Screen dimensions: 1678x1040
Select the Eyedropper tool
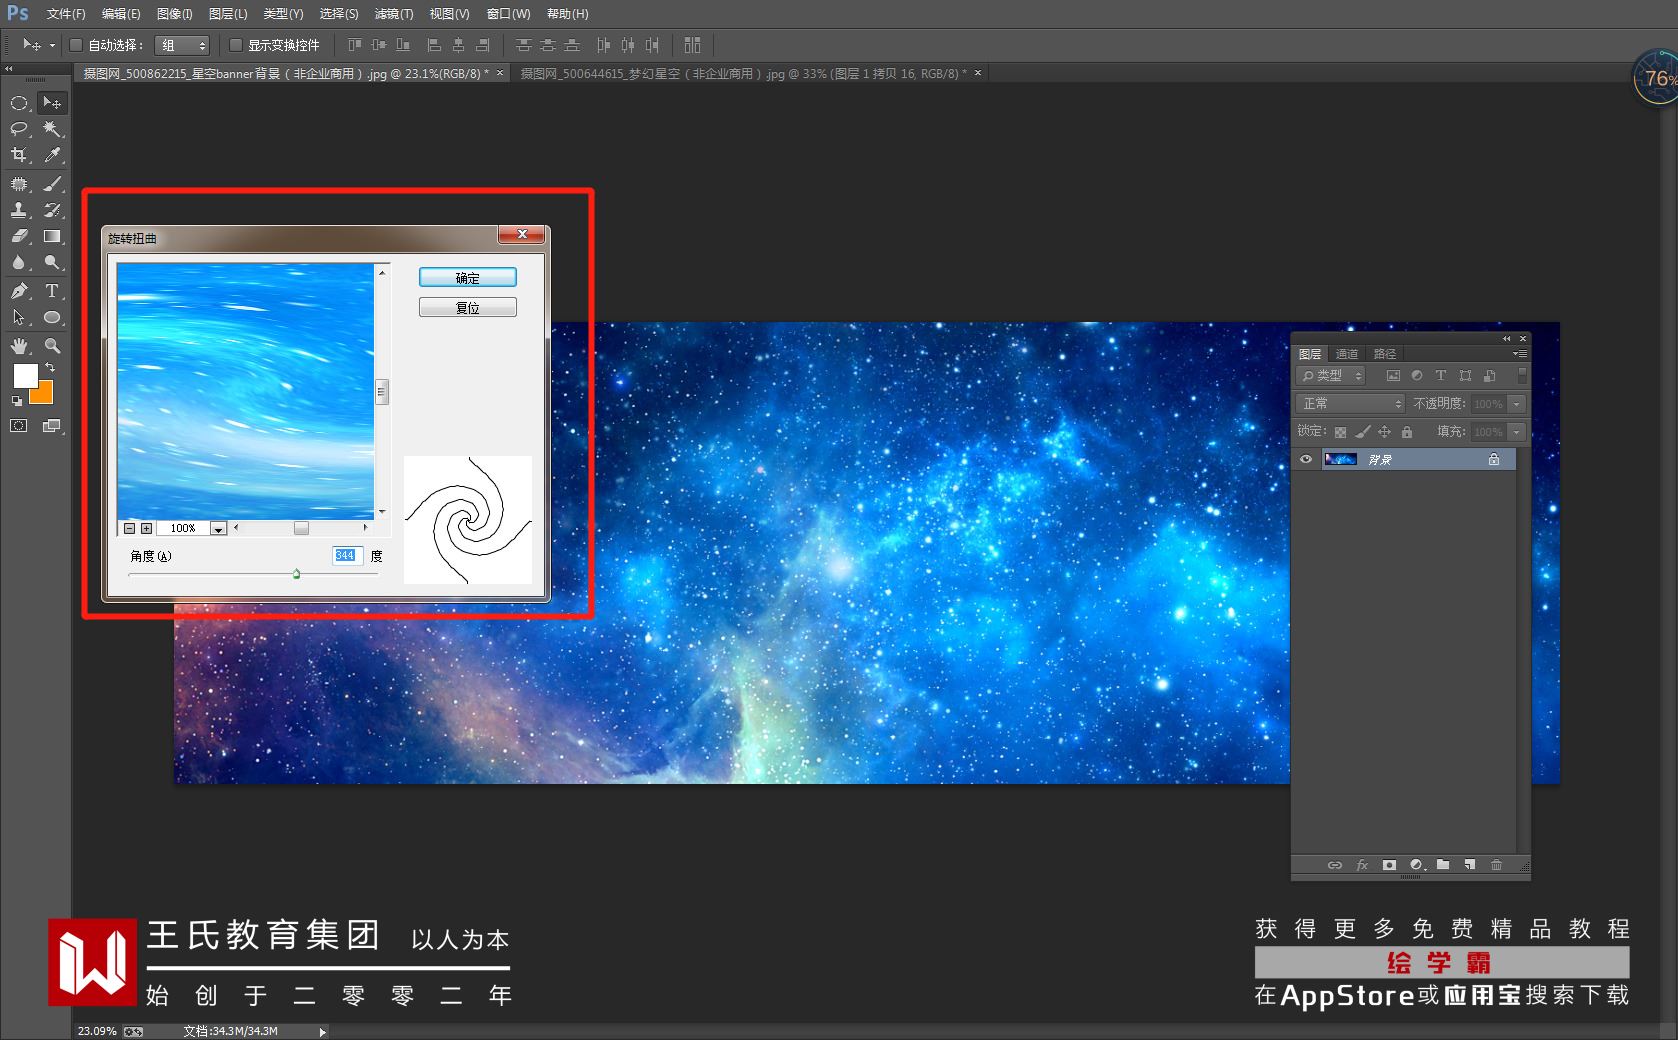52,155
